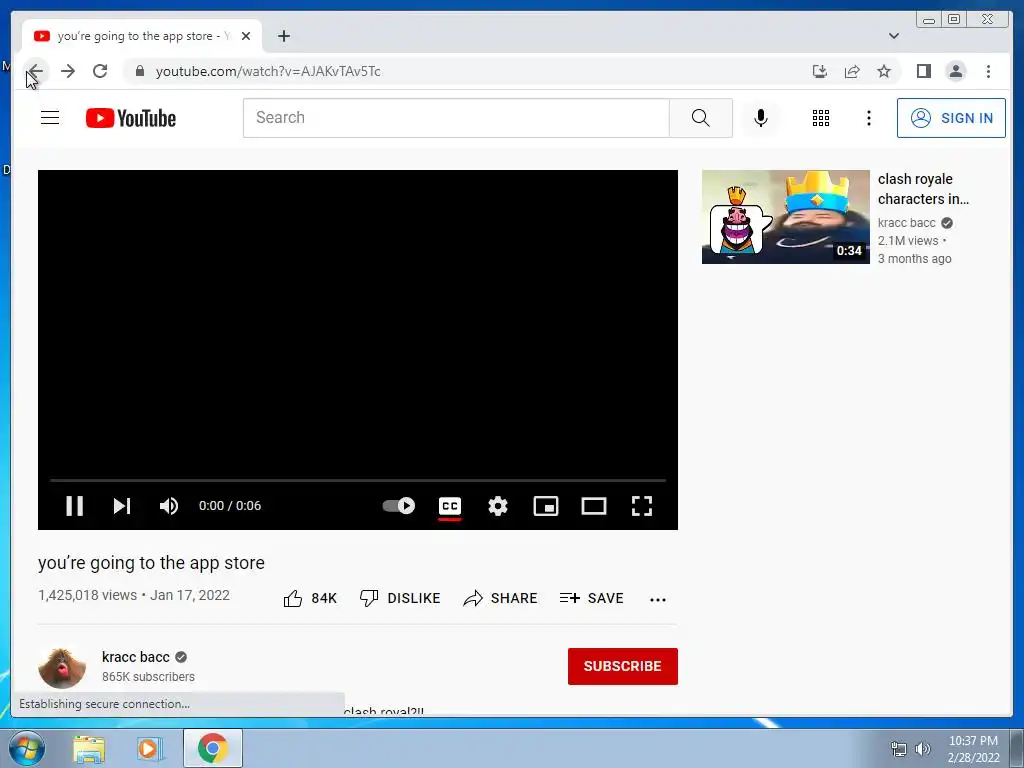Open Windows Explorer from the taskbar
Image resolution: width=1024 pixels, height=768 pixels.
pyautogui.click(x=89, y=749)
